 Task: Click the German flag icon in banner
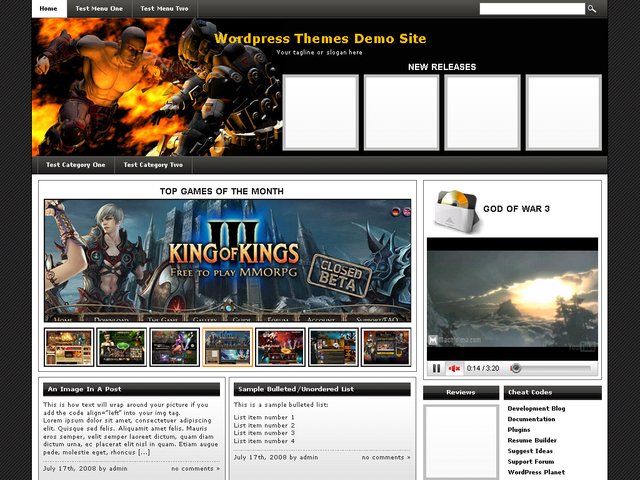[396, 212]
